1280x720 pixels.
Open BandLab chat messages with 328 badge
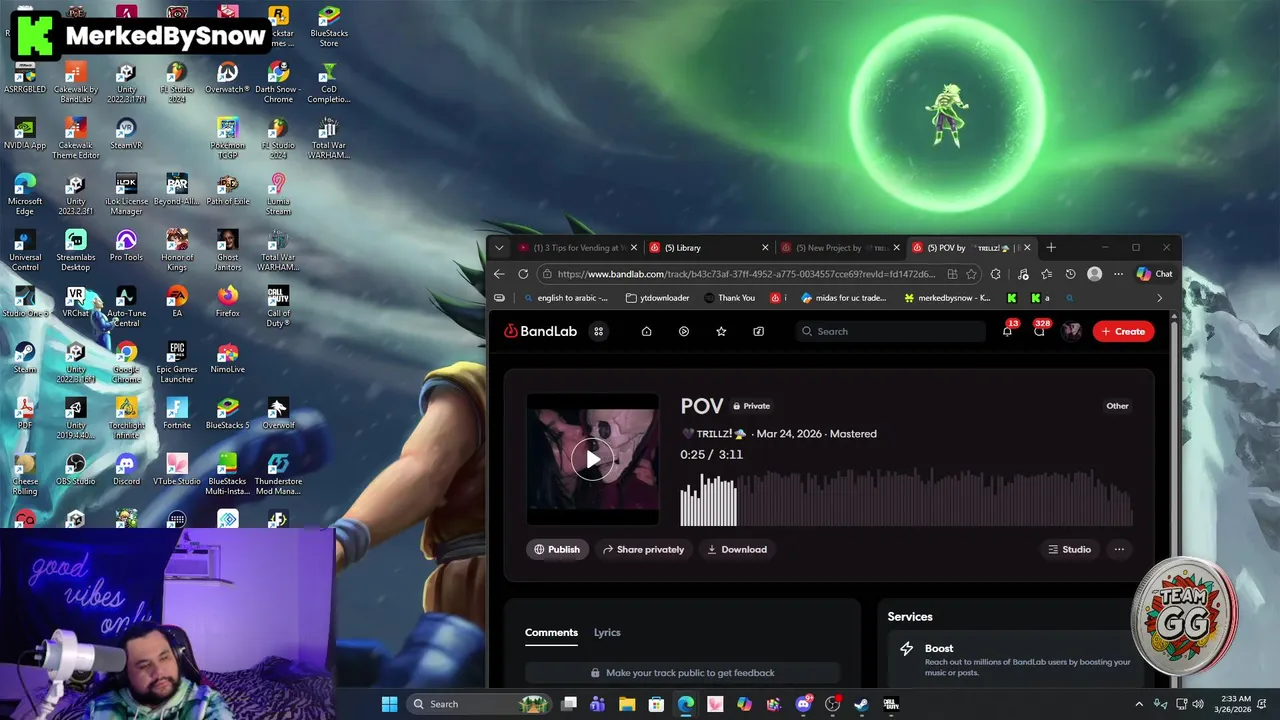point(1040,330)
